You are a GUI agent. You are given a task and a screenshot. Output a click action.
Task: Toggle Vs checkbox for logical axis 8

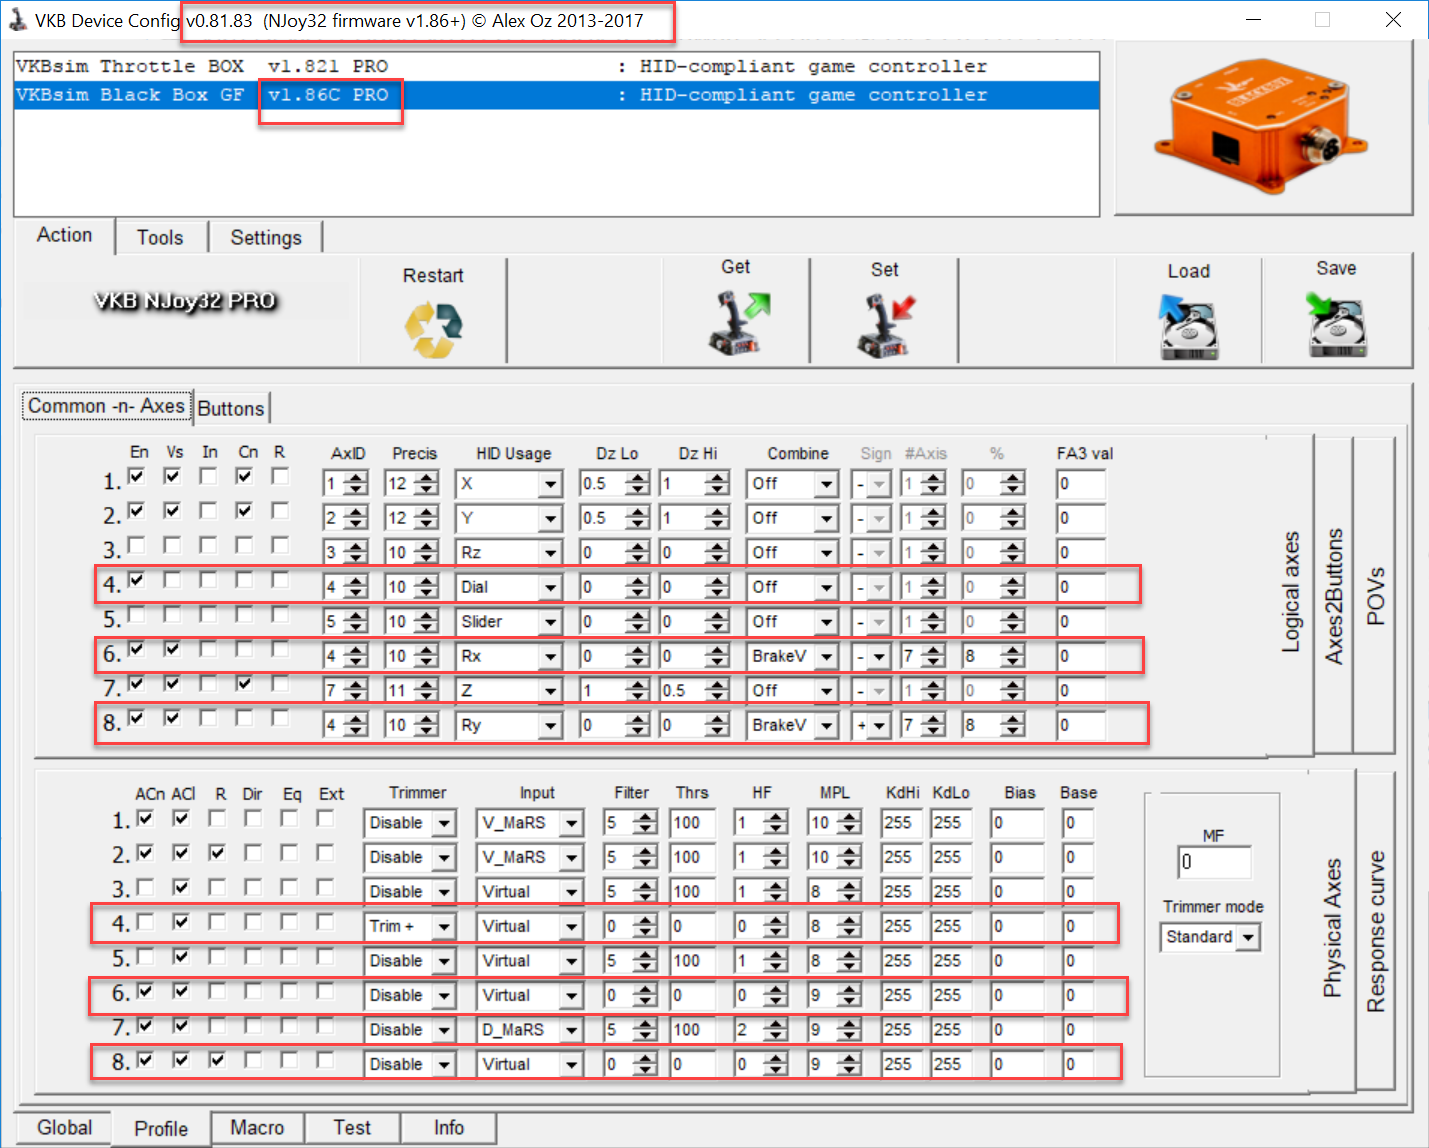tap(173, 718)
